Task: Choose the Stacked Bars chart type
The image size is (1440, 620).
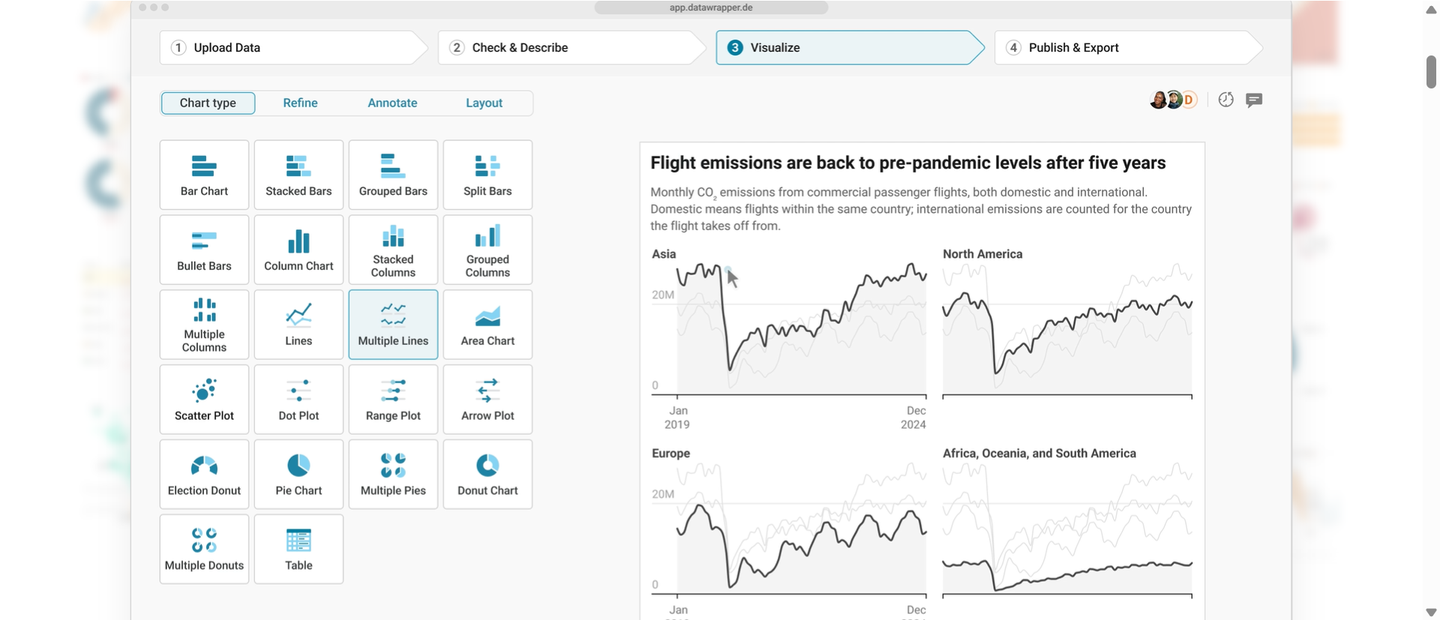Action: 299,175
